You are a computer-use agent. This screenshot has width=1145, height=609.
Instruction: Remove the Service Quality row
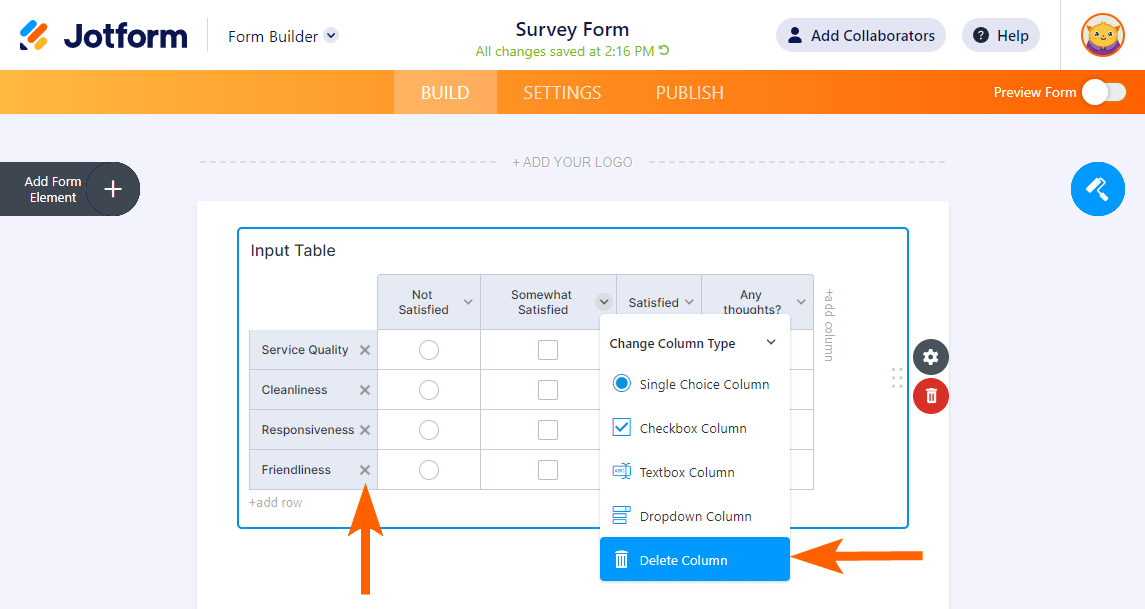[x=365, y=350]
